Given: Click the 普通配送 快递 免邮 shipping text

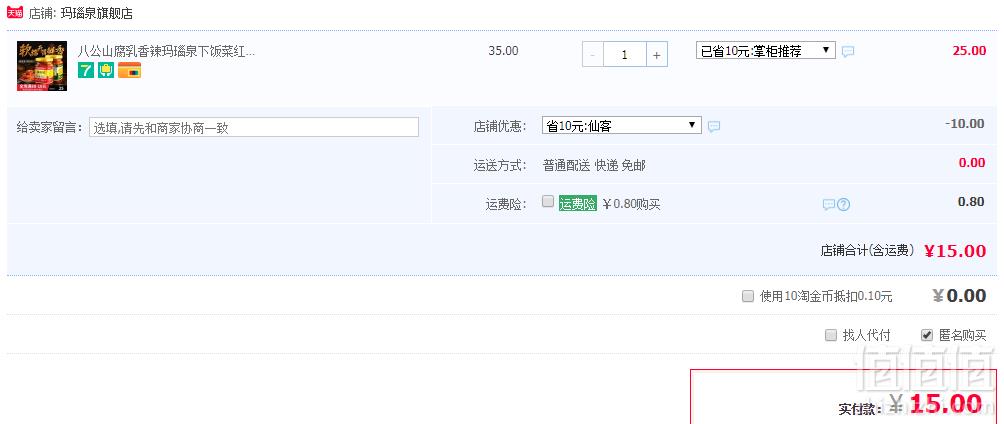Looking at the screenshot, I should [594, 165].
